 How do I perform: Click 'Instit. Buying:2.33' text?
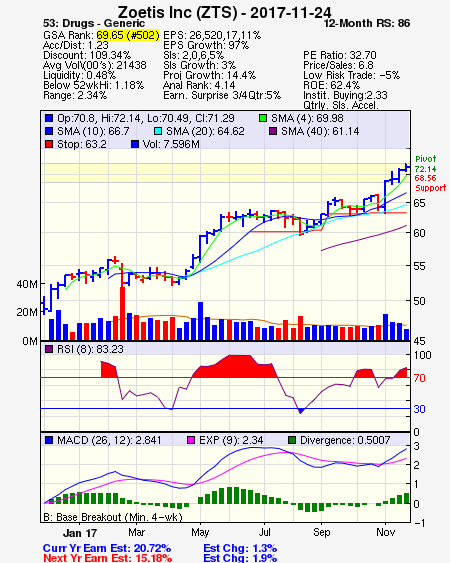[345, 96]
